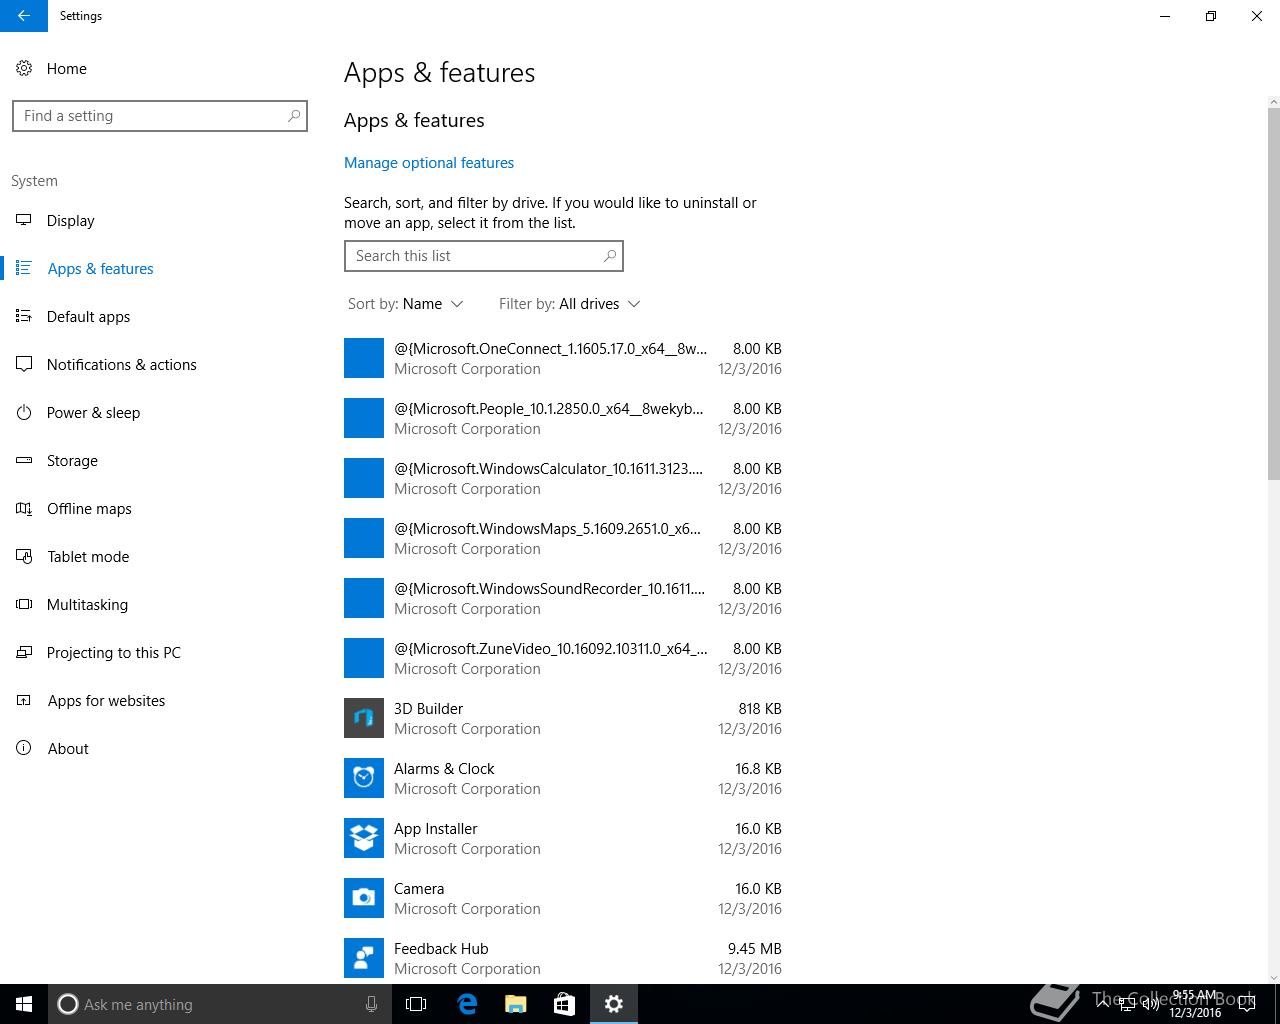Viewport: 1280px width, 1024px height.
Task: Select Multitasking in the sidebar
Action: click(x=87, y=604)
